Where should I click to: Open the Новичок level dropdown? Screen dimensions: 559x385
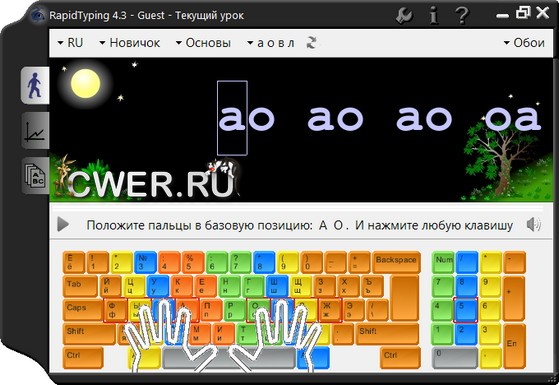(129, 43)
